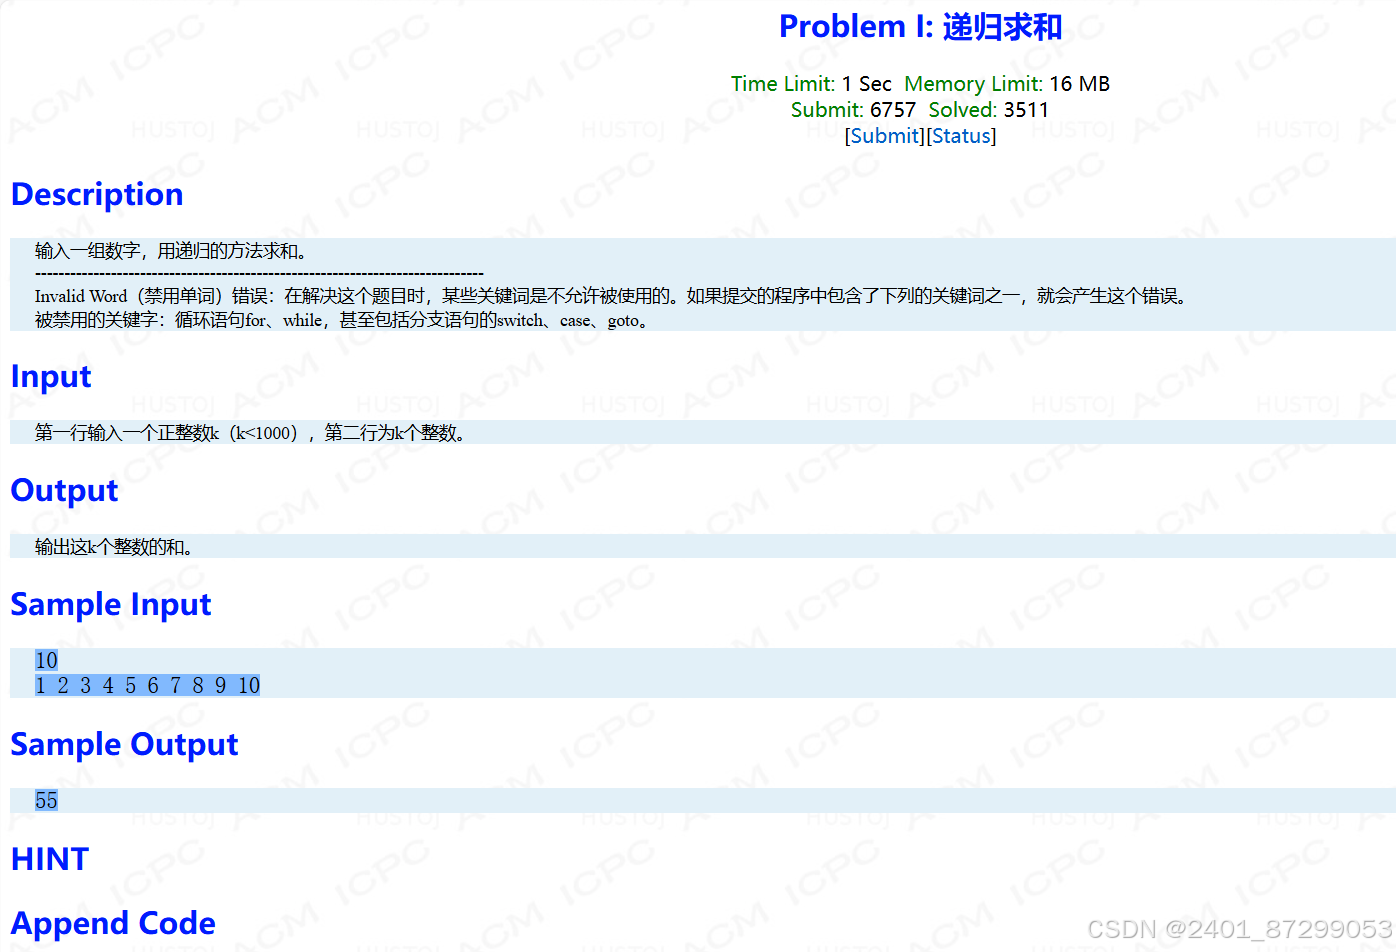1396x952 pixels.
Task: Click the sample input line 1 2 3 4 5 6 7 8 9 10
Action: 147,685
